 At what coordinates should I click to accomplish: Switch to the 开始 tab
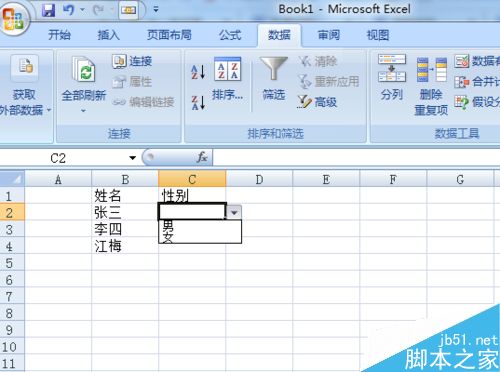(59, 35)
